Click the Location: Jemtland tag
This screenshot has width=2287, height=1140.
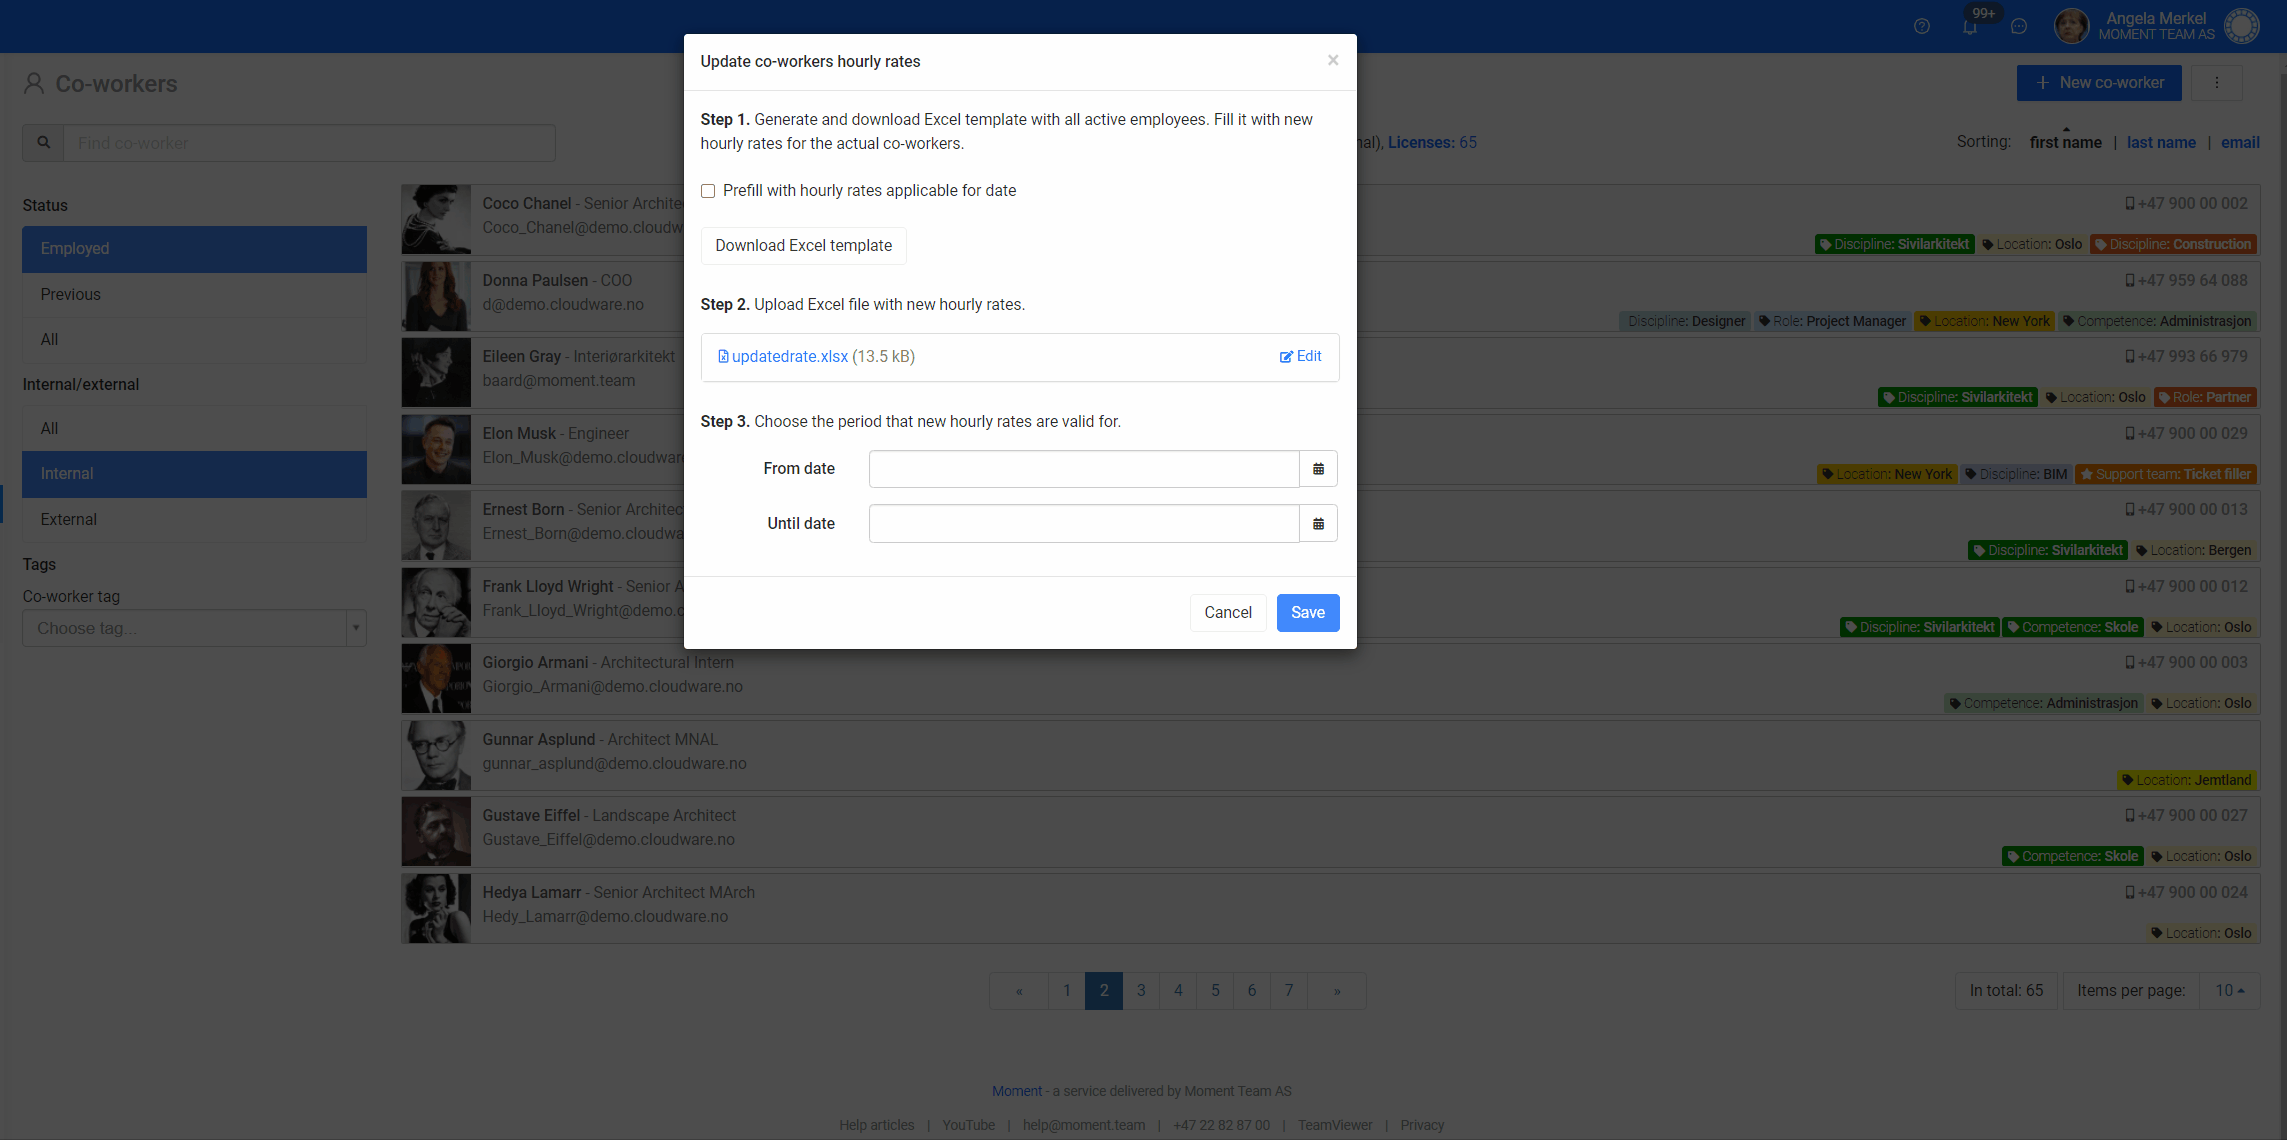2186,781
